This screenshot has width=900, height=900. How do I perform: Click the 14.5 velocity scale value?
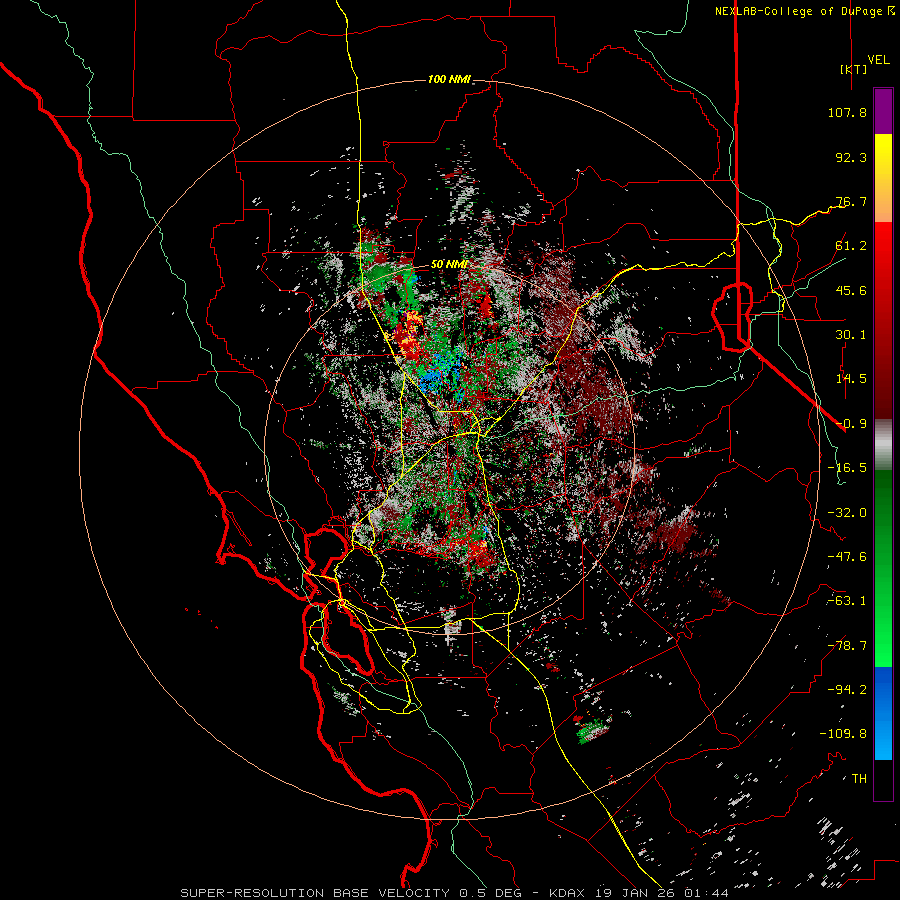[x=851, y=379]
